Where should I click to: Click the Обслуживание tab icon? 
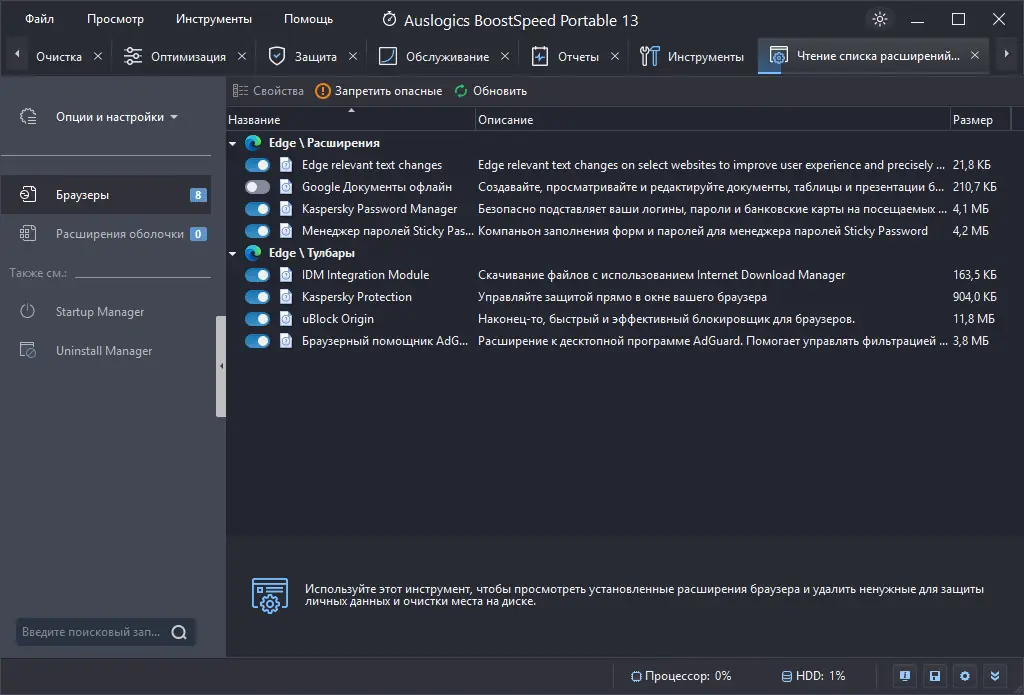(x=388, y=56)
